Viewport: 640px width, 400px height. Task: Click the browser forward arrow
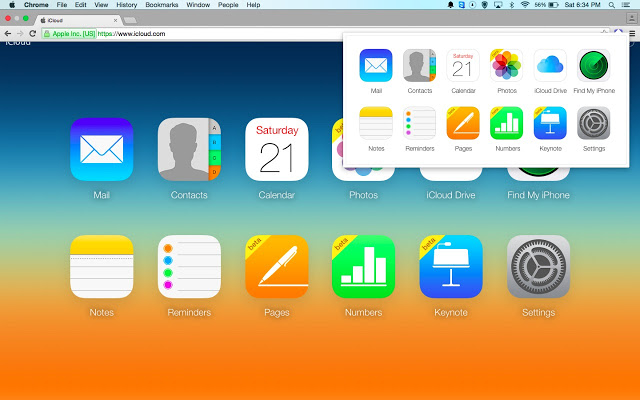coord(20,33)
